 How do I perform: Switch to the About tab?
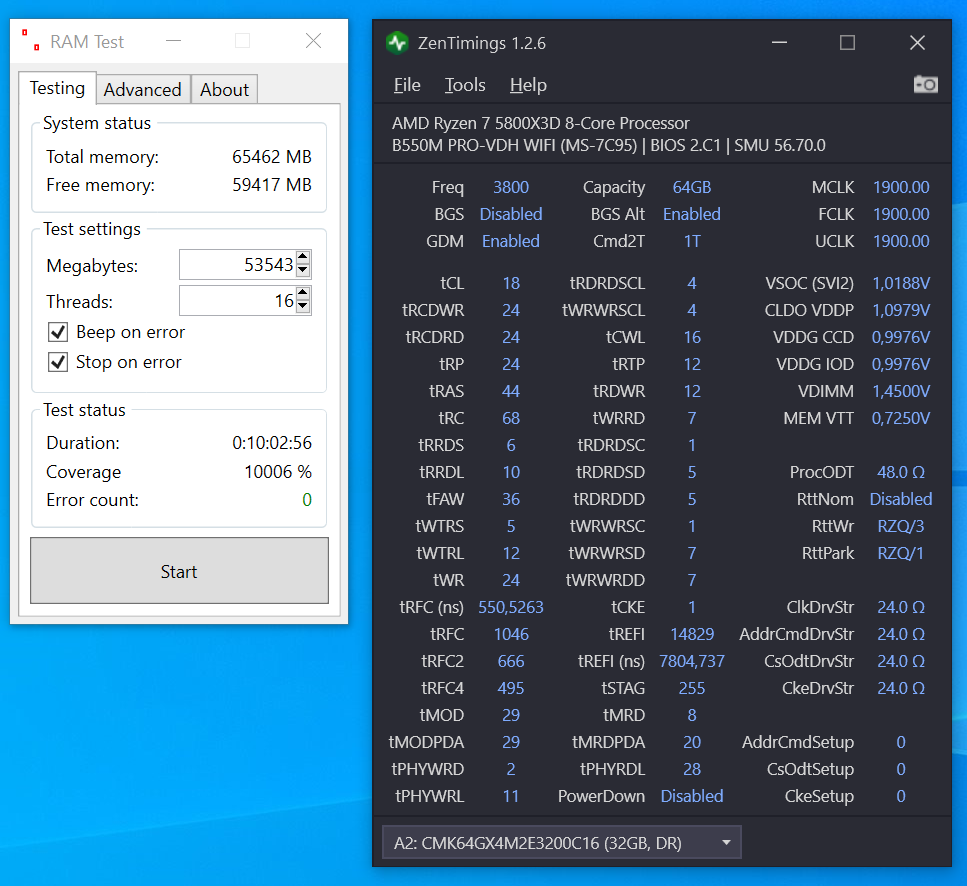224,89
